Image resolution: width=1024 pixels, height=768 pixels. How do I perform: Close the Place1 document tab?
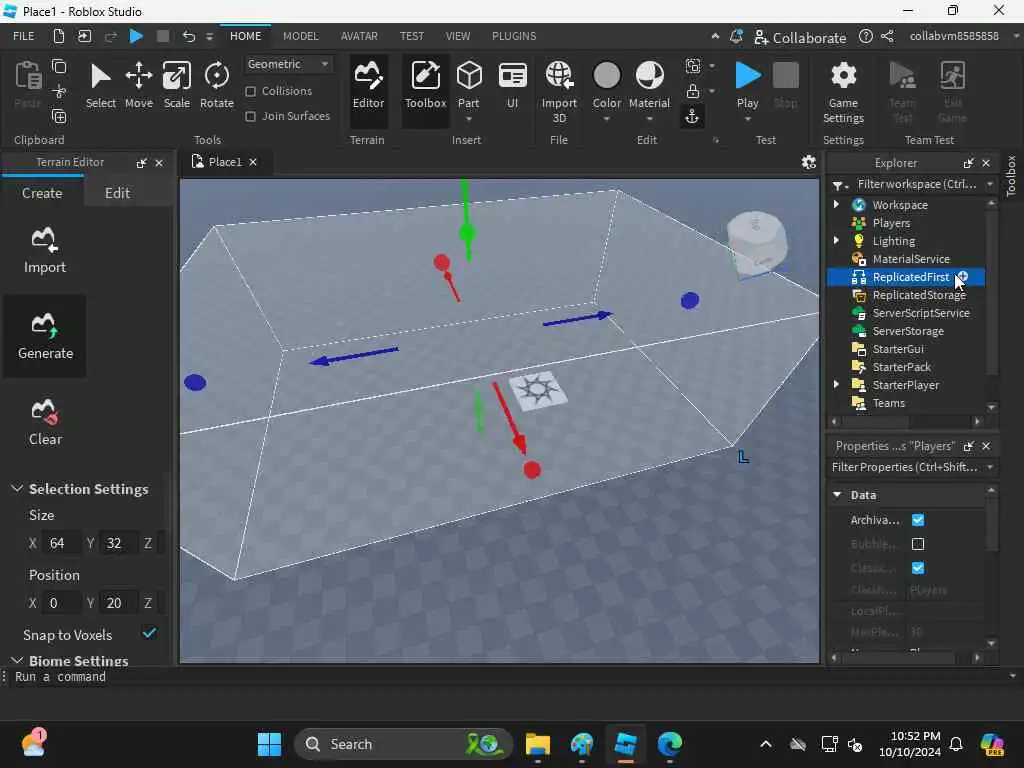click(x=253, y=162)
